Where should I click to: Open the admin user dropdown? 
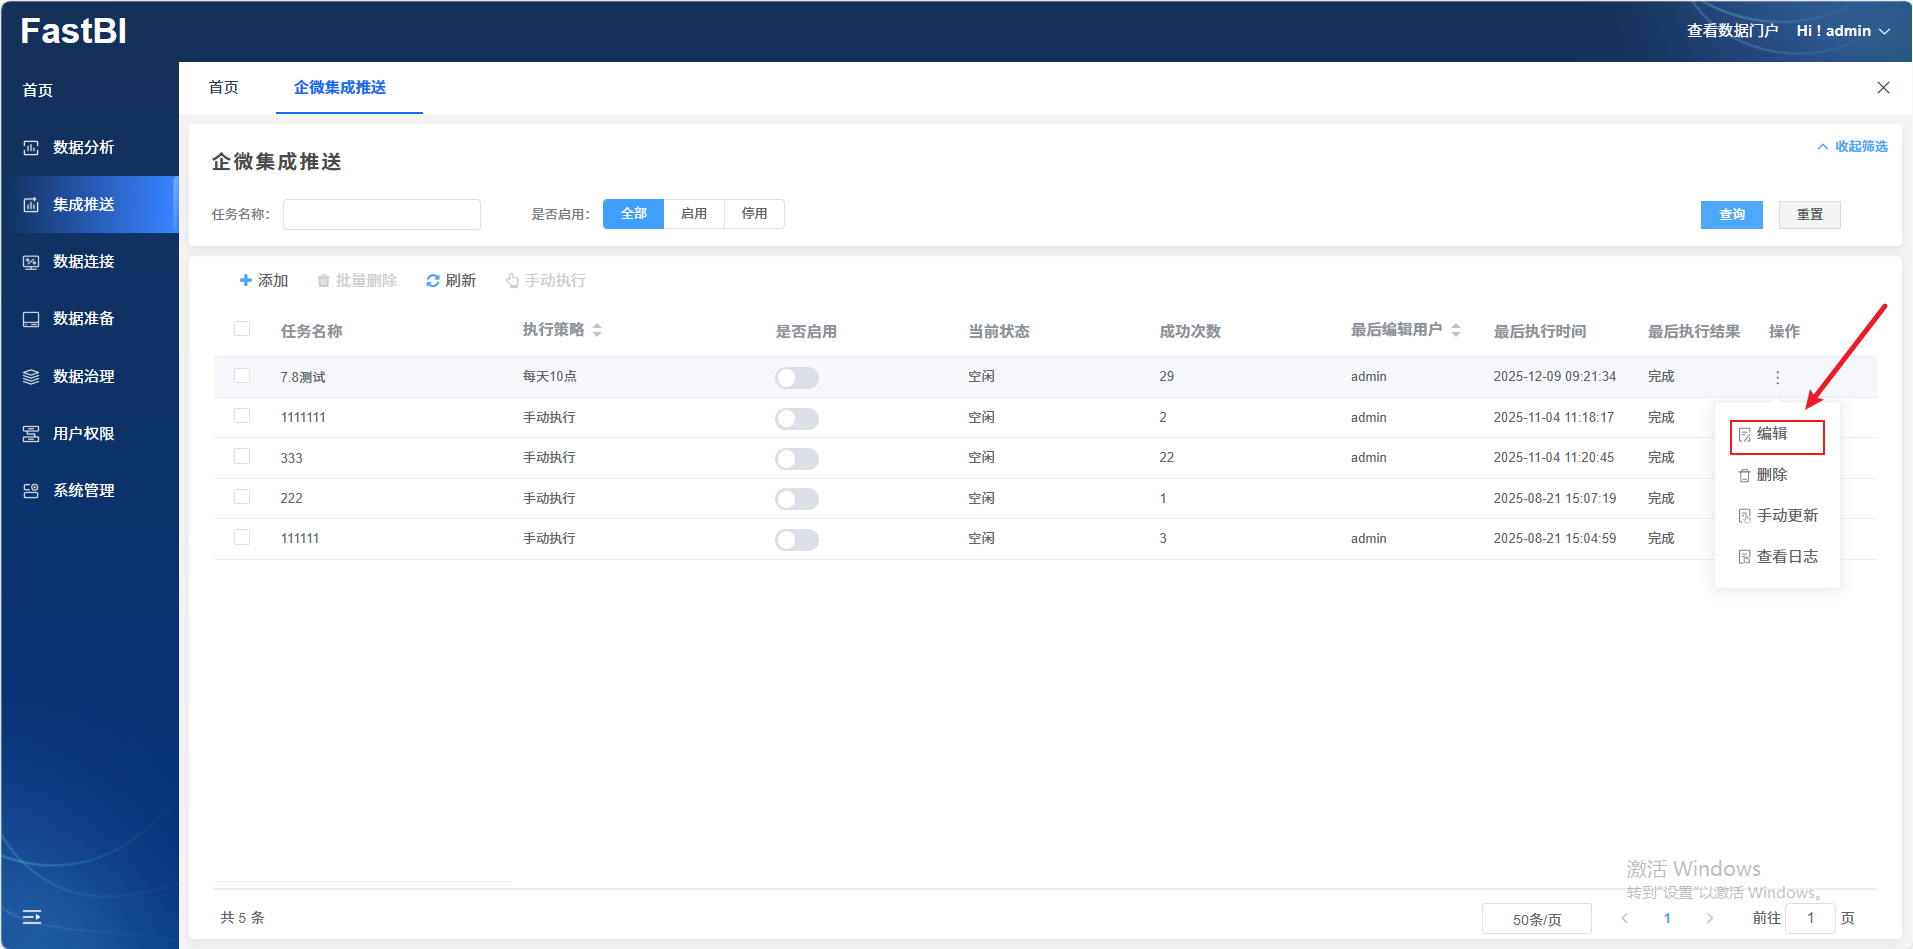click(x=1843, y=31)
